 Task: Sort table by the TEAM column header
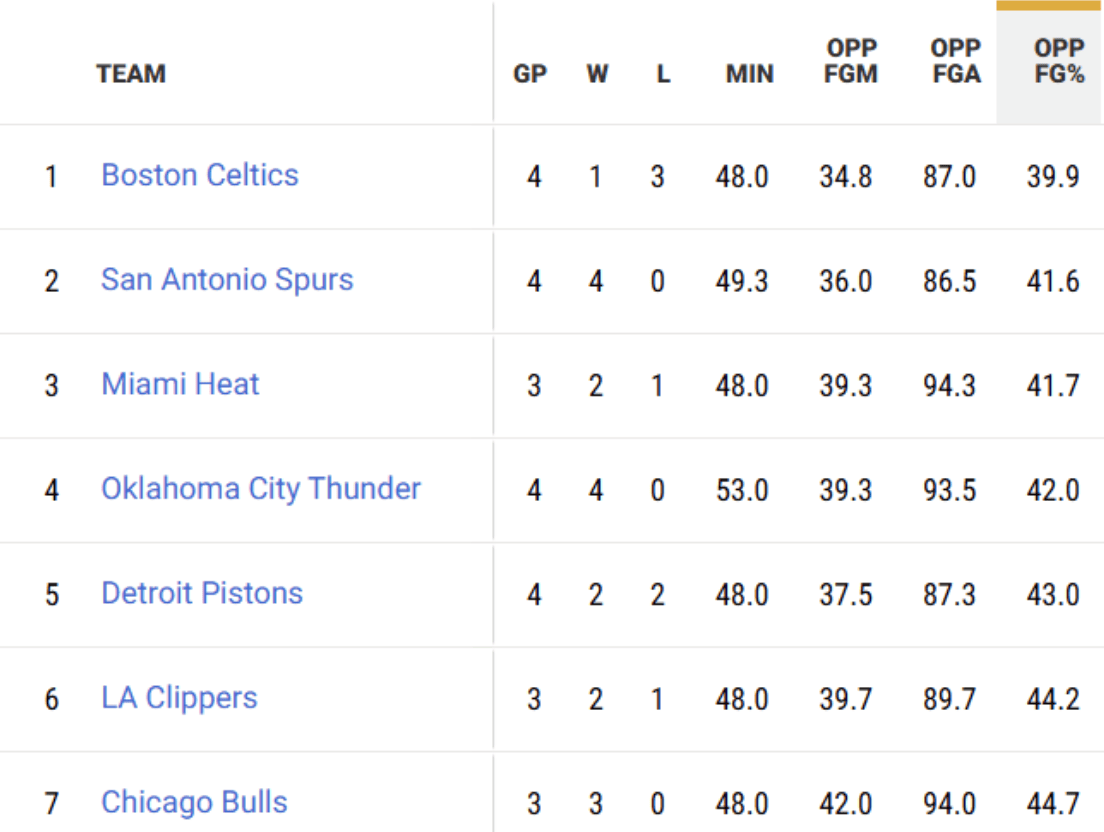pyautogui.click(x=131, y=74)
